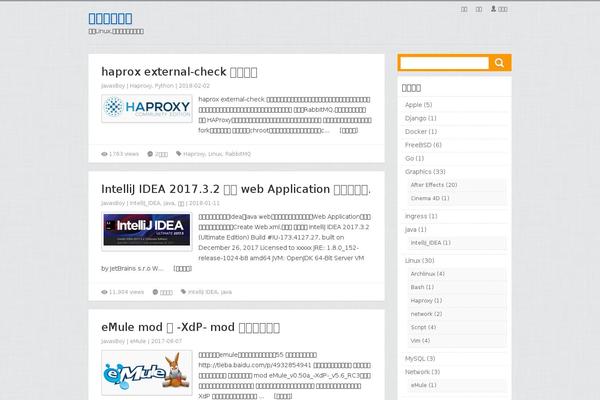Viewport: 600px width, 400px height.
Task: Click the eMule category in the eMule post byline
Action: coord(138,341)
